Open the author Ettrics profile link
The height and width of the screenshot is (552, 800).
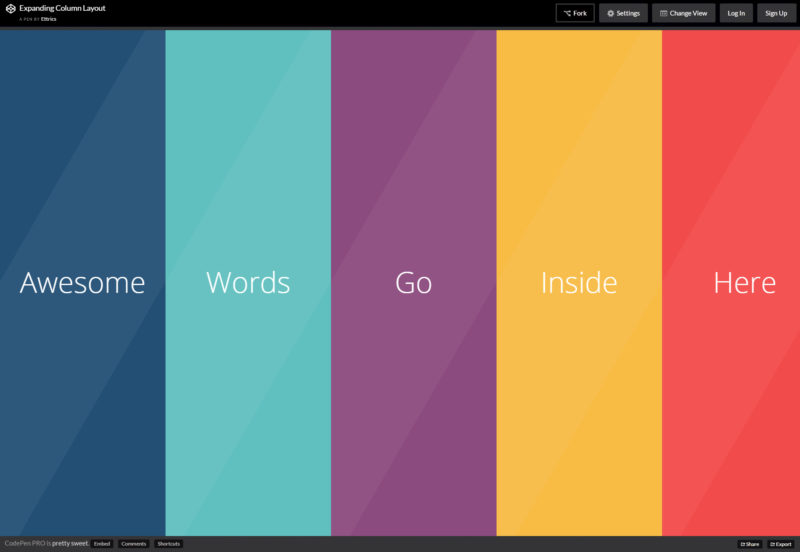(x=48, y=19)
